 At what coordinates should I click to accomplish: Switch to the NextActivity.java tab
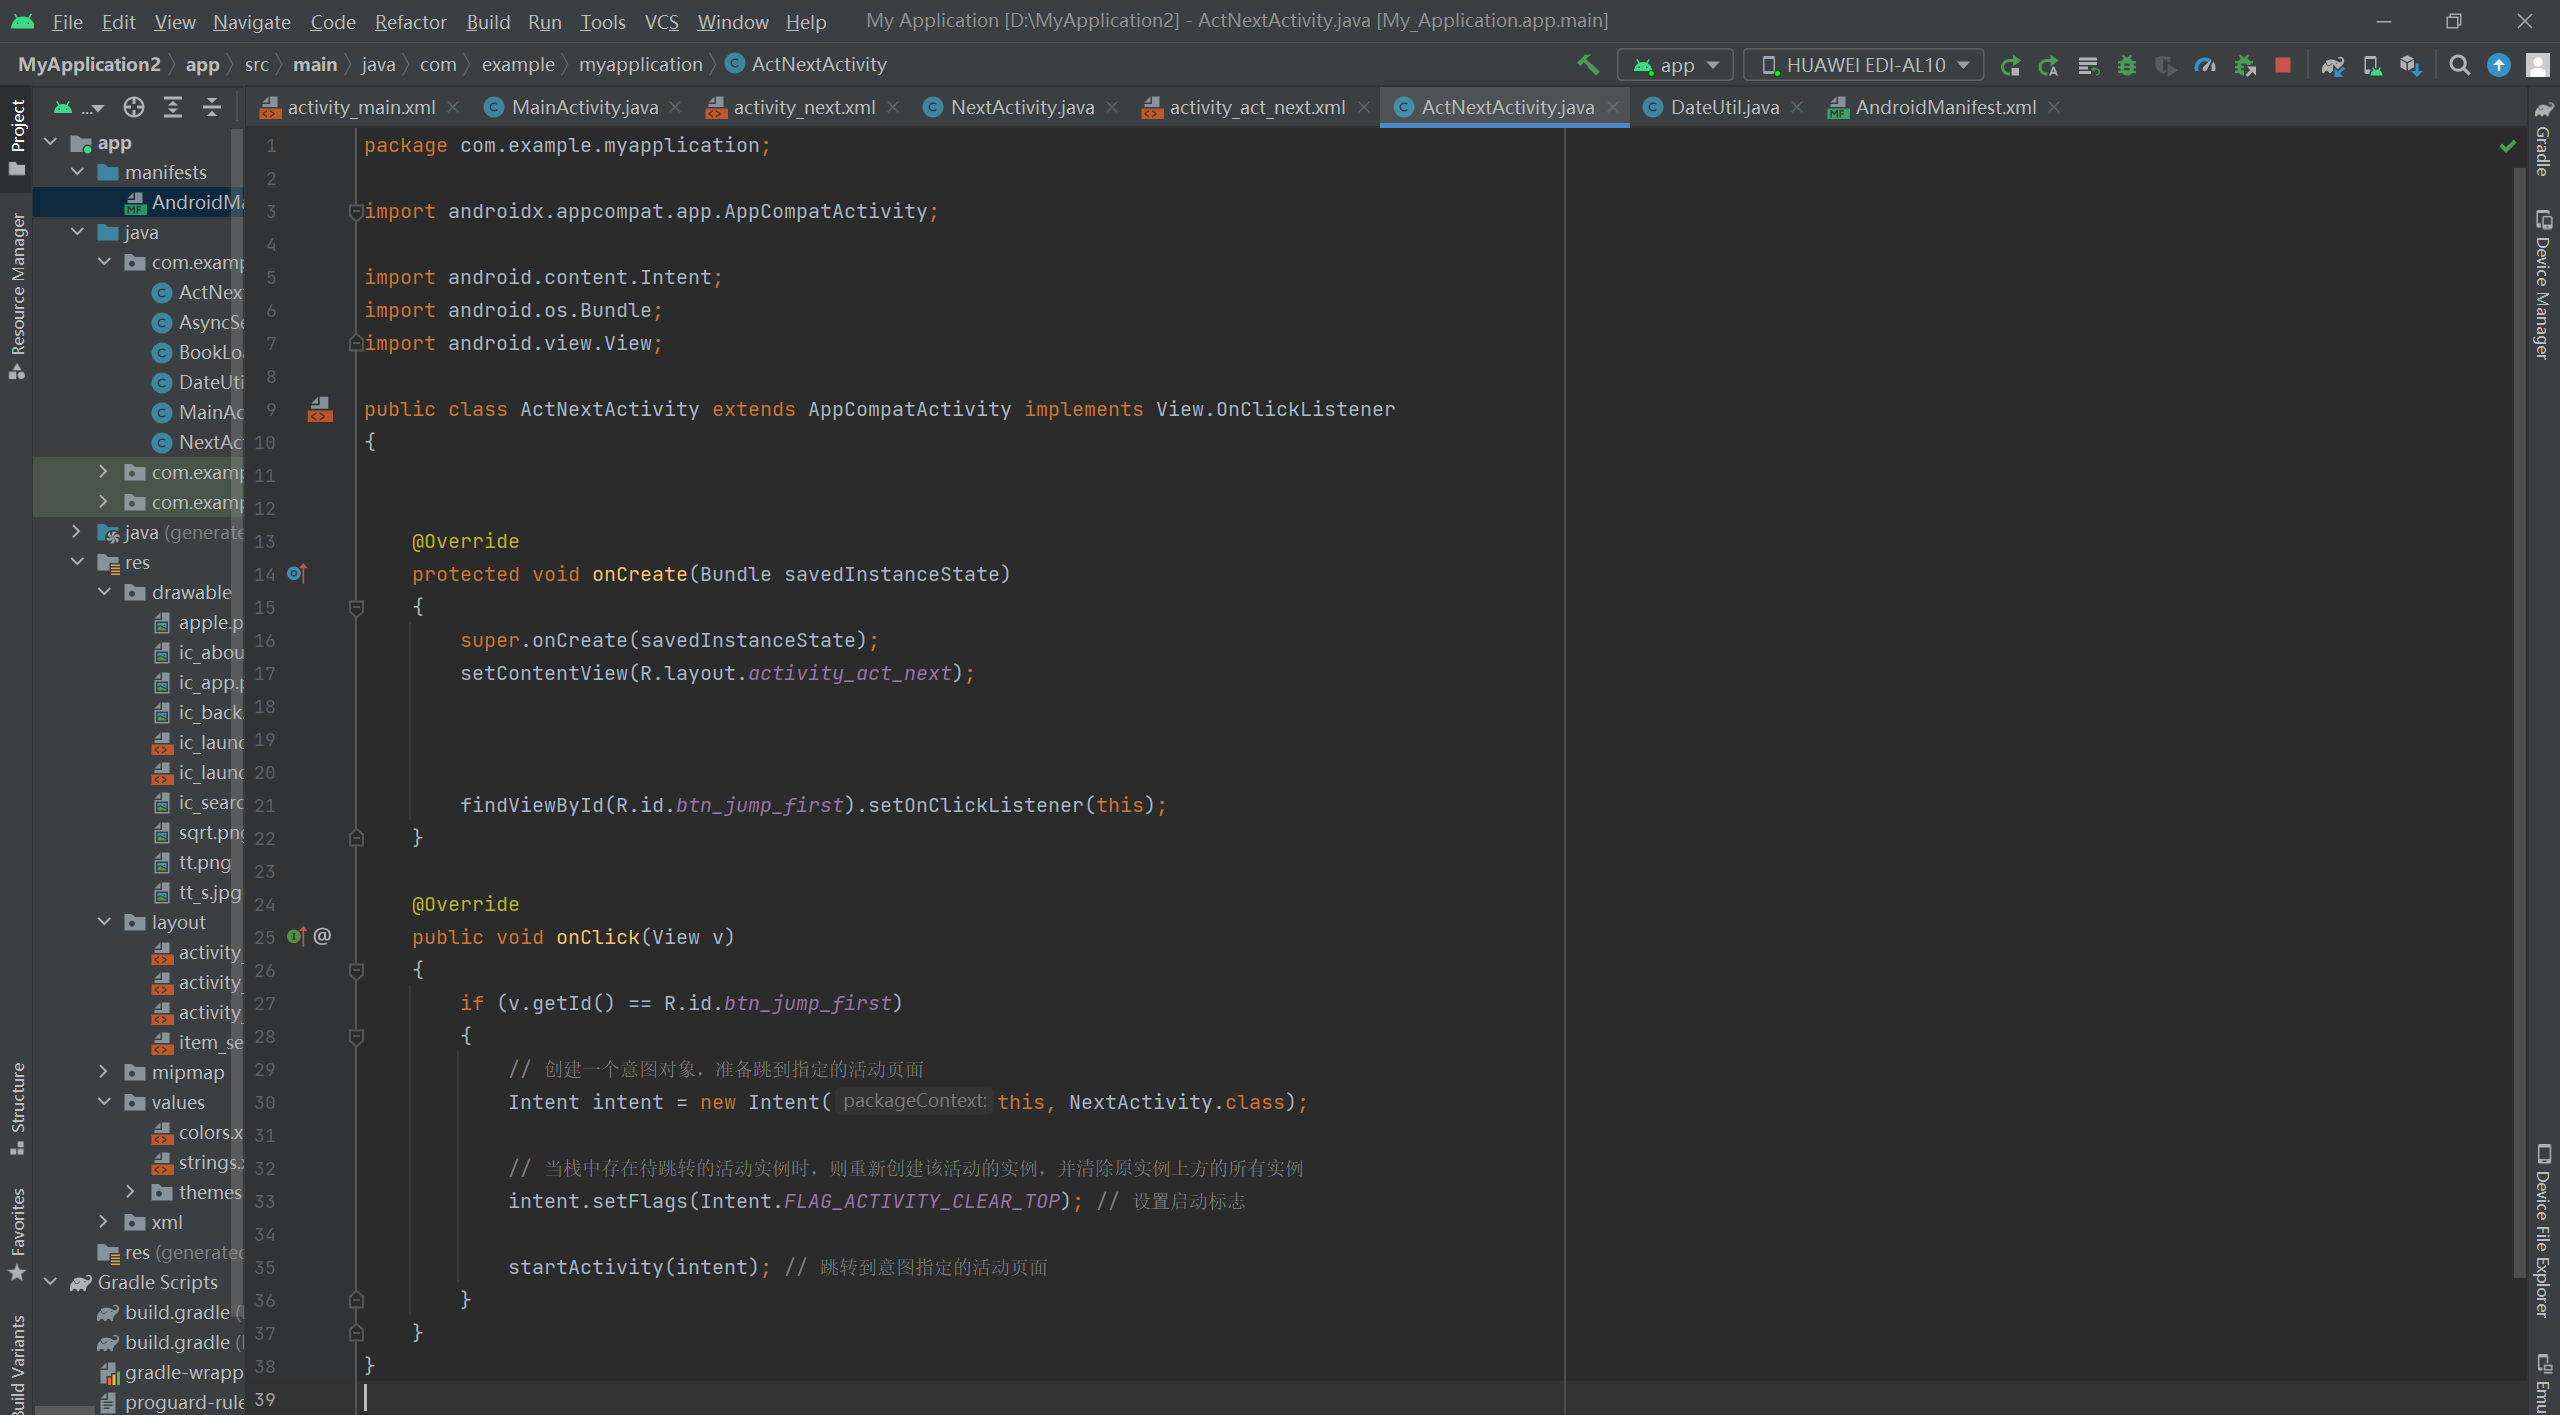pos(1020,107)
